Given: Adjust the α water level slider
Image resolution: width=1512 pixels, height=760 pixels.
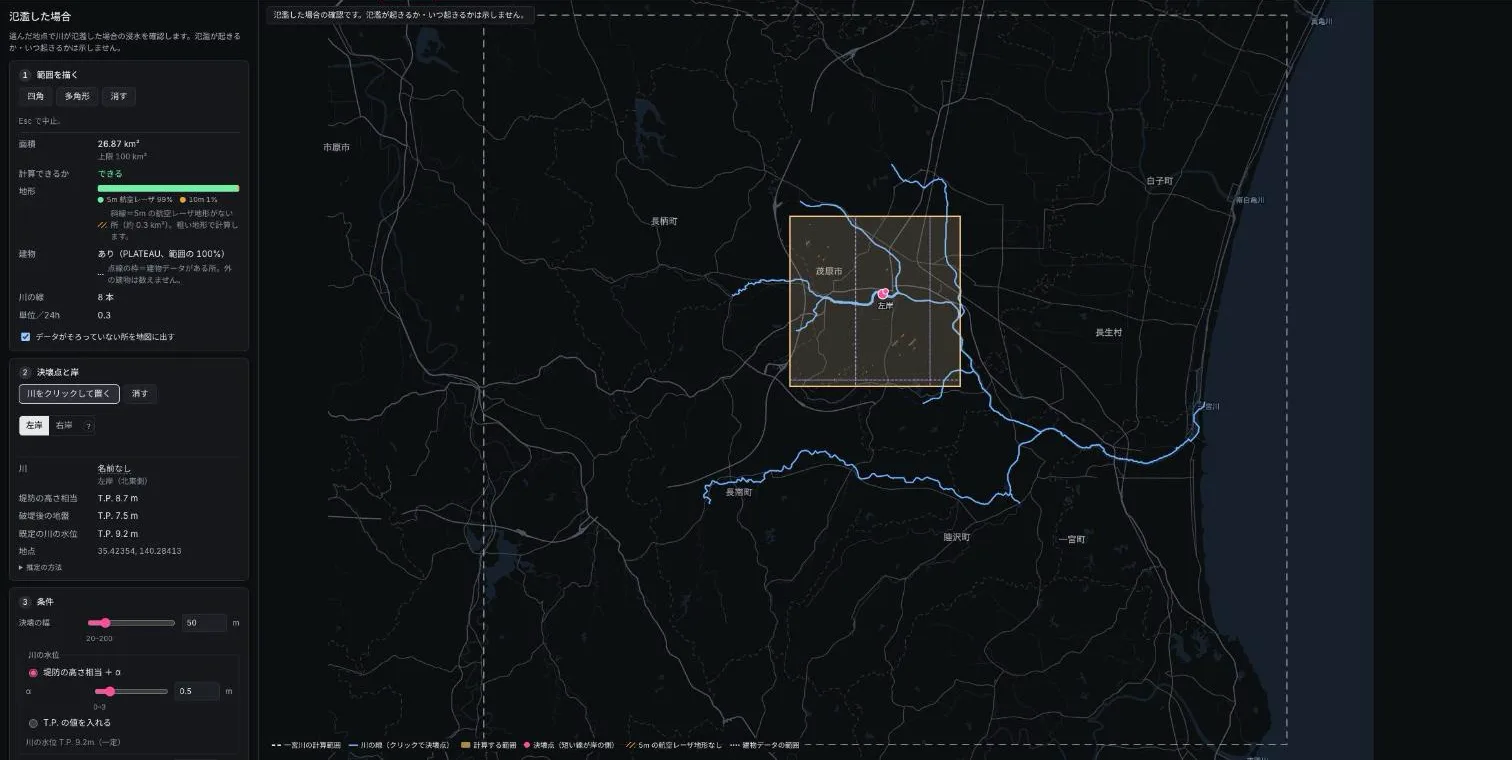Looking at the screenshot, I should click(131, 691).
